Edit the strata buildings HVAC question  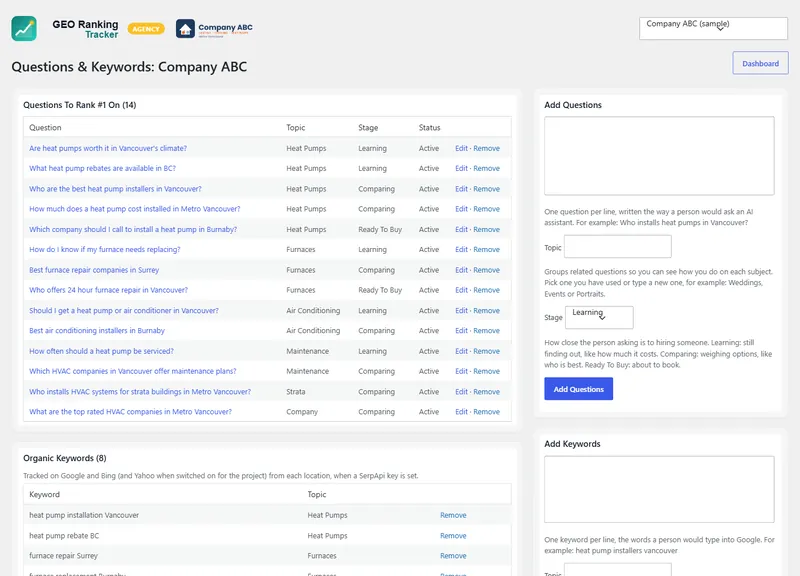point(461,392)
